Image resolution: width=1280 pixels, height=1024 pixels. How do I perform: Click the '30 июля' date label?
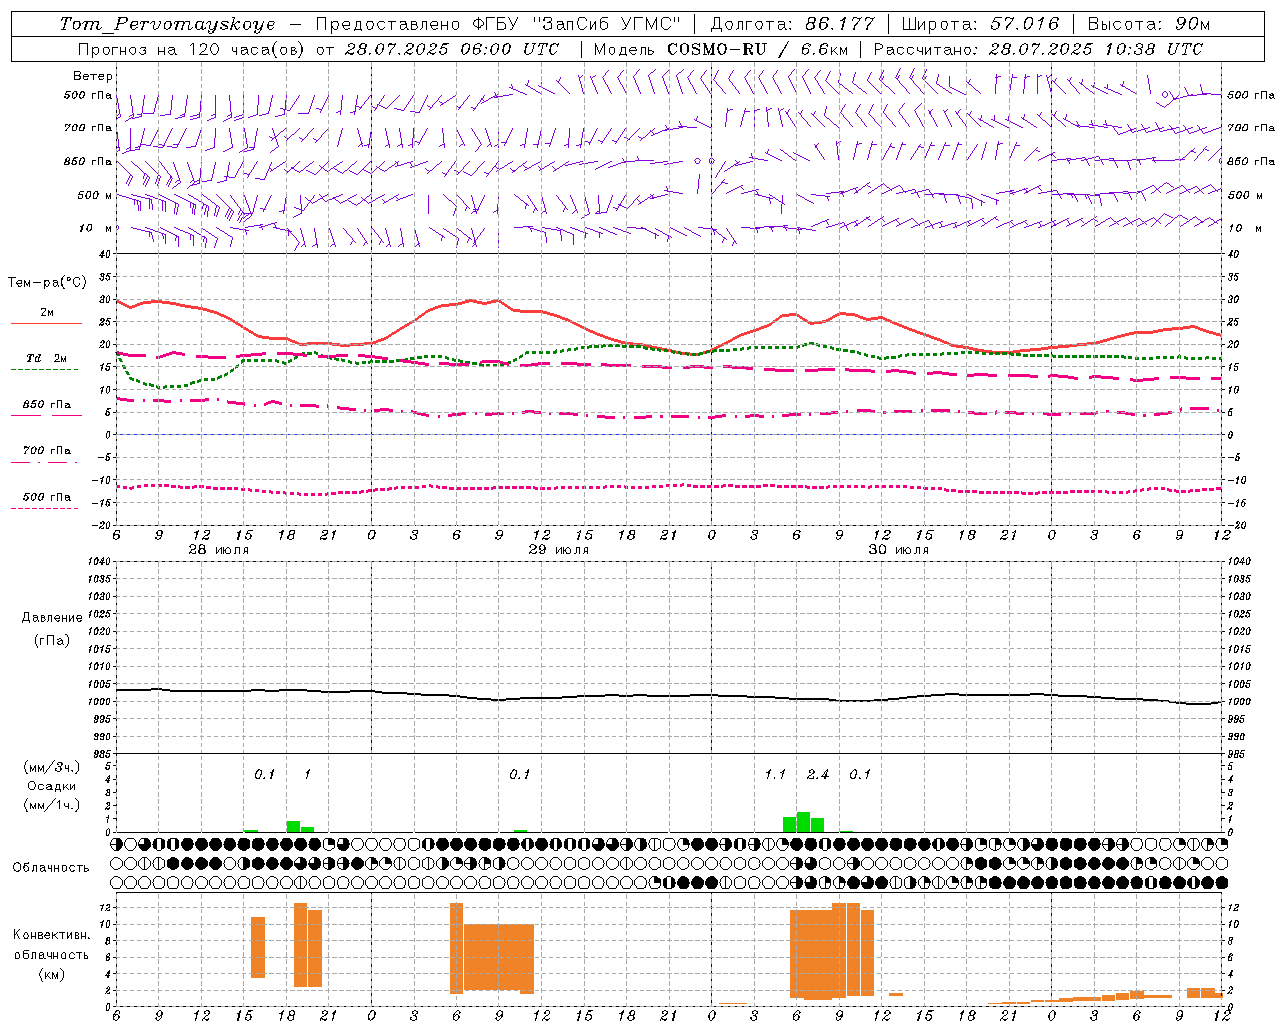898,550
